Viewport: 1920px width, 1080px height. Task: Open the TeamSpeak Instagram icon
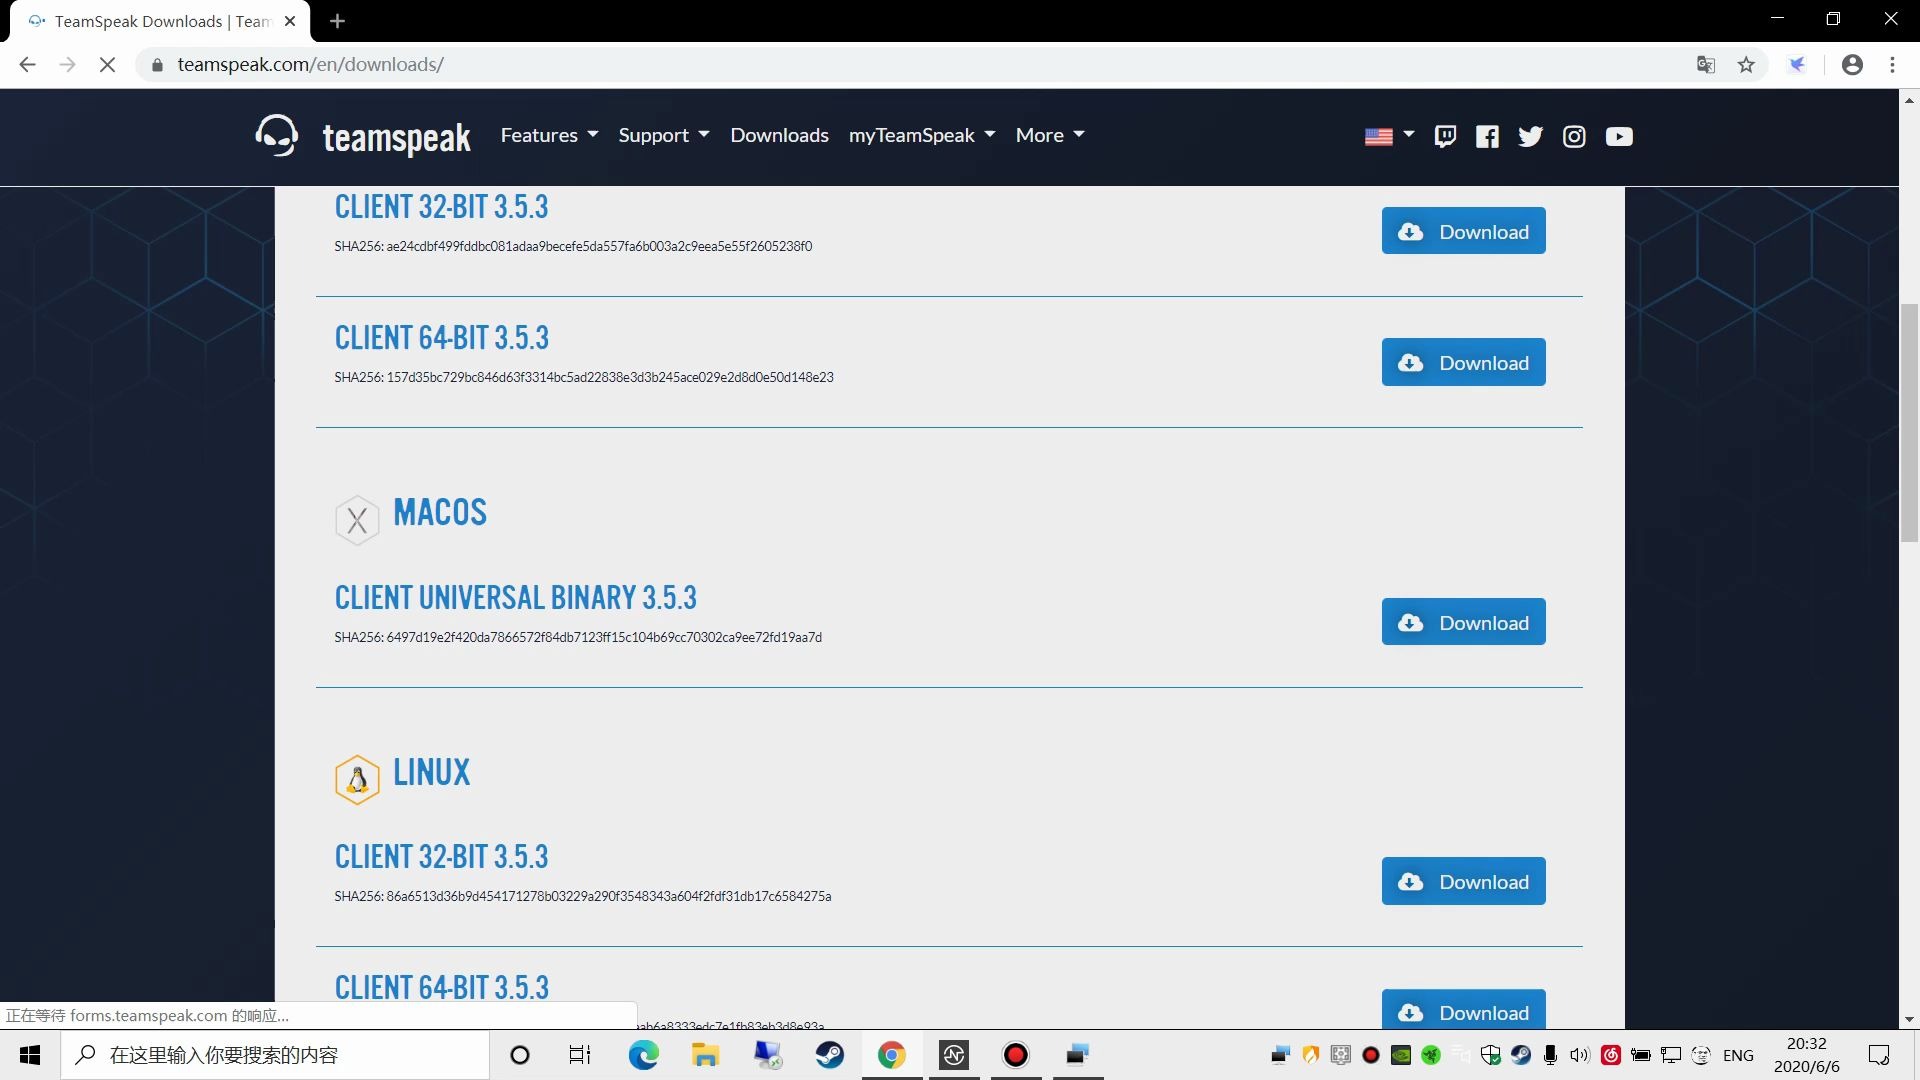tap(1574, 136)
